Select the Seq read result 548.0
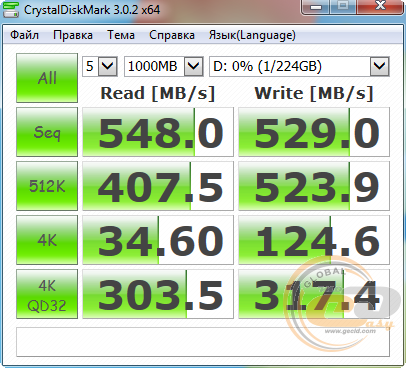The width and height of the screenshot is (406, 368). (158, 132)
